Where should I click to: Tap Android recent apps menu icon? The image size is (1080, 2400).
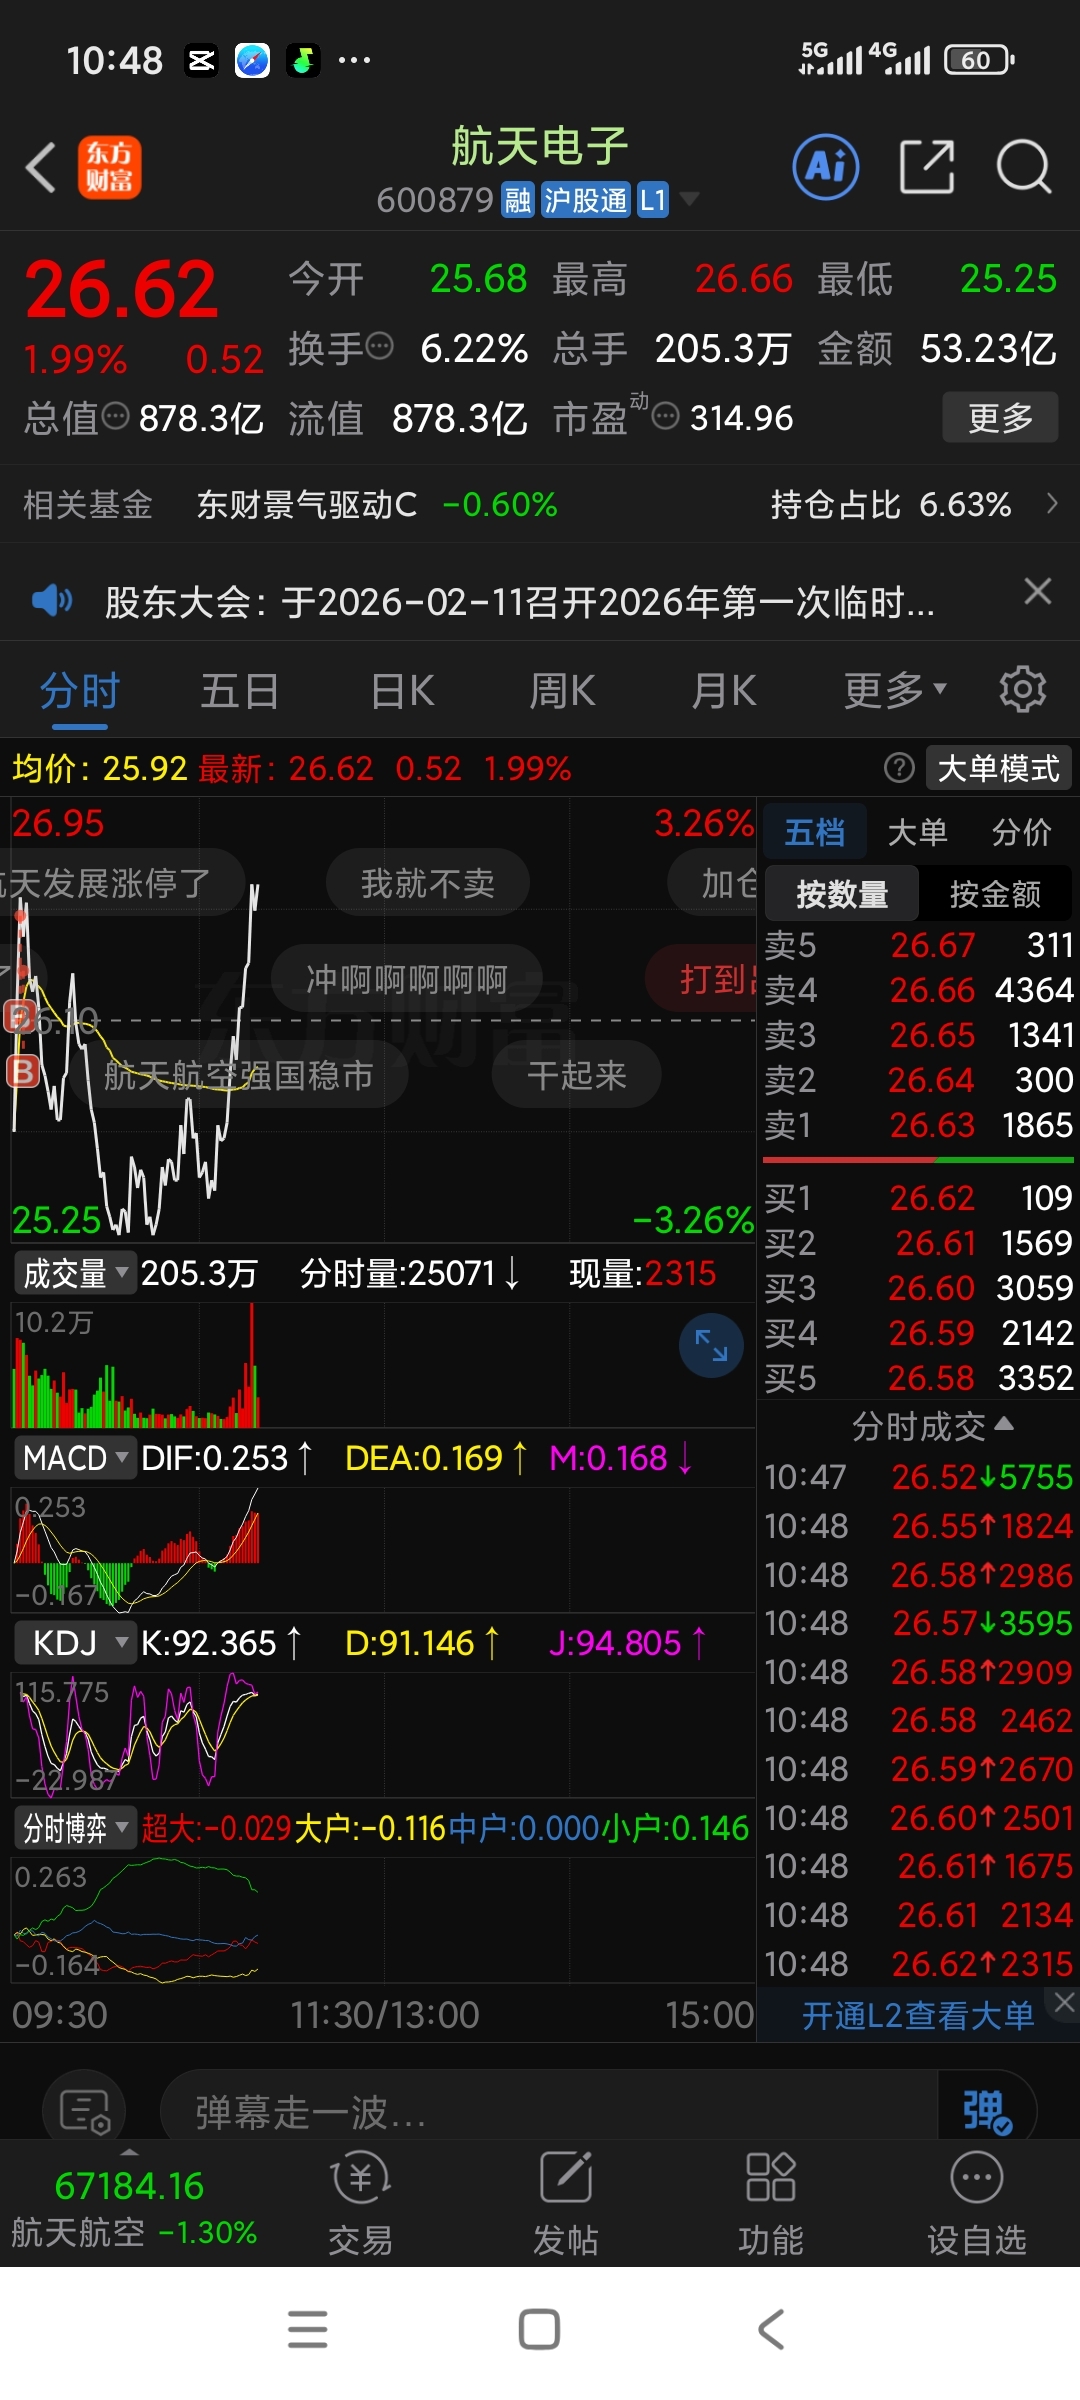coord(307,2329)
